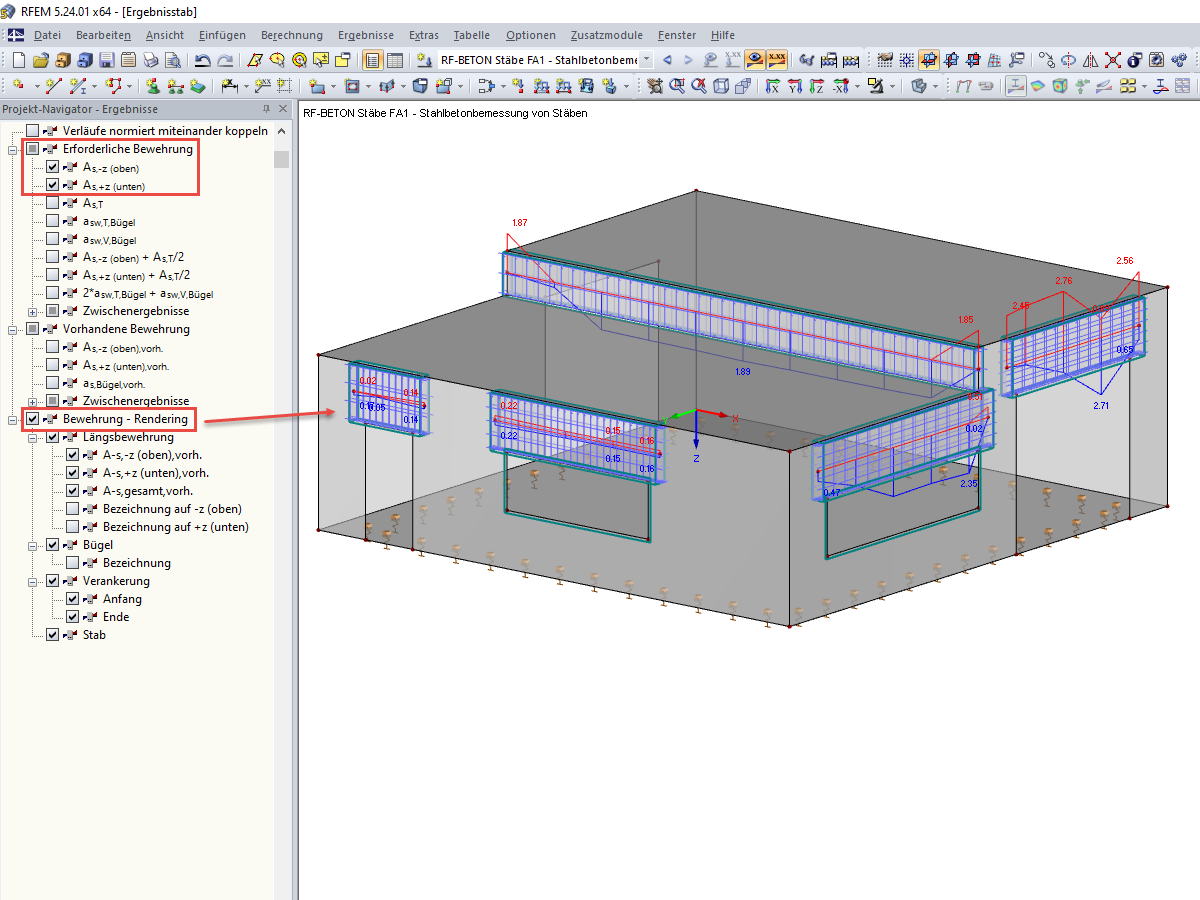The height and width of the screenshot is (900, 1200).
Task: Toggle Bewehrung - Rendering checkbox
Action: (33, 419)
